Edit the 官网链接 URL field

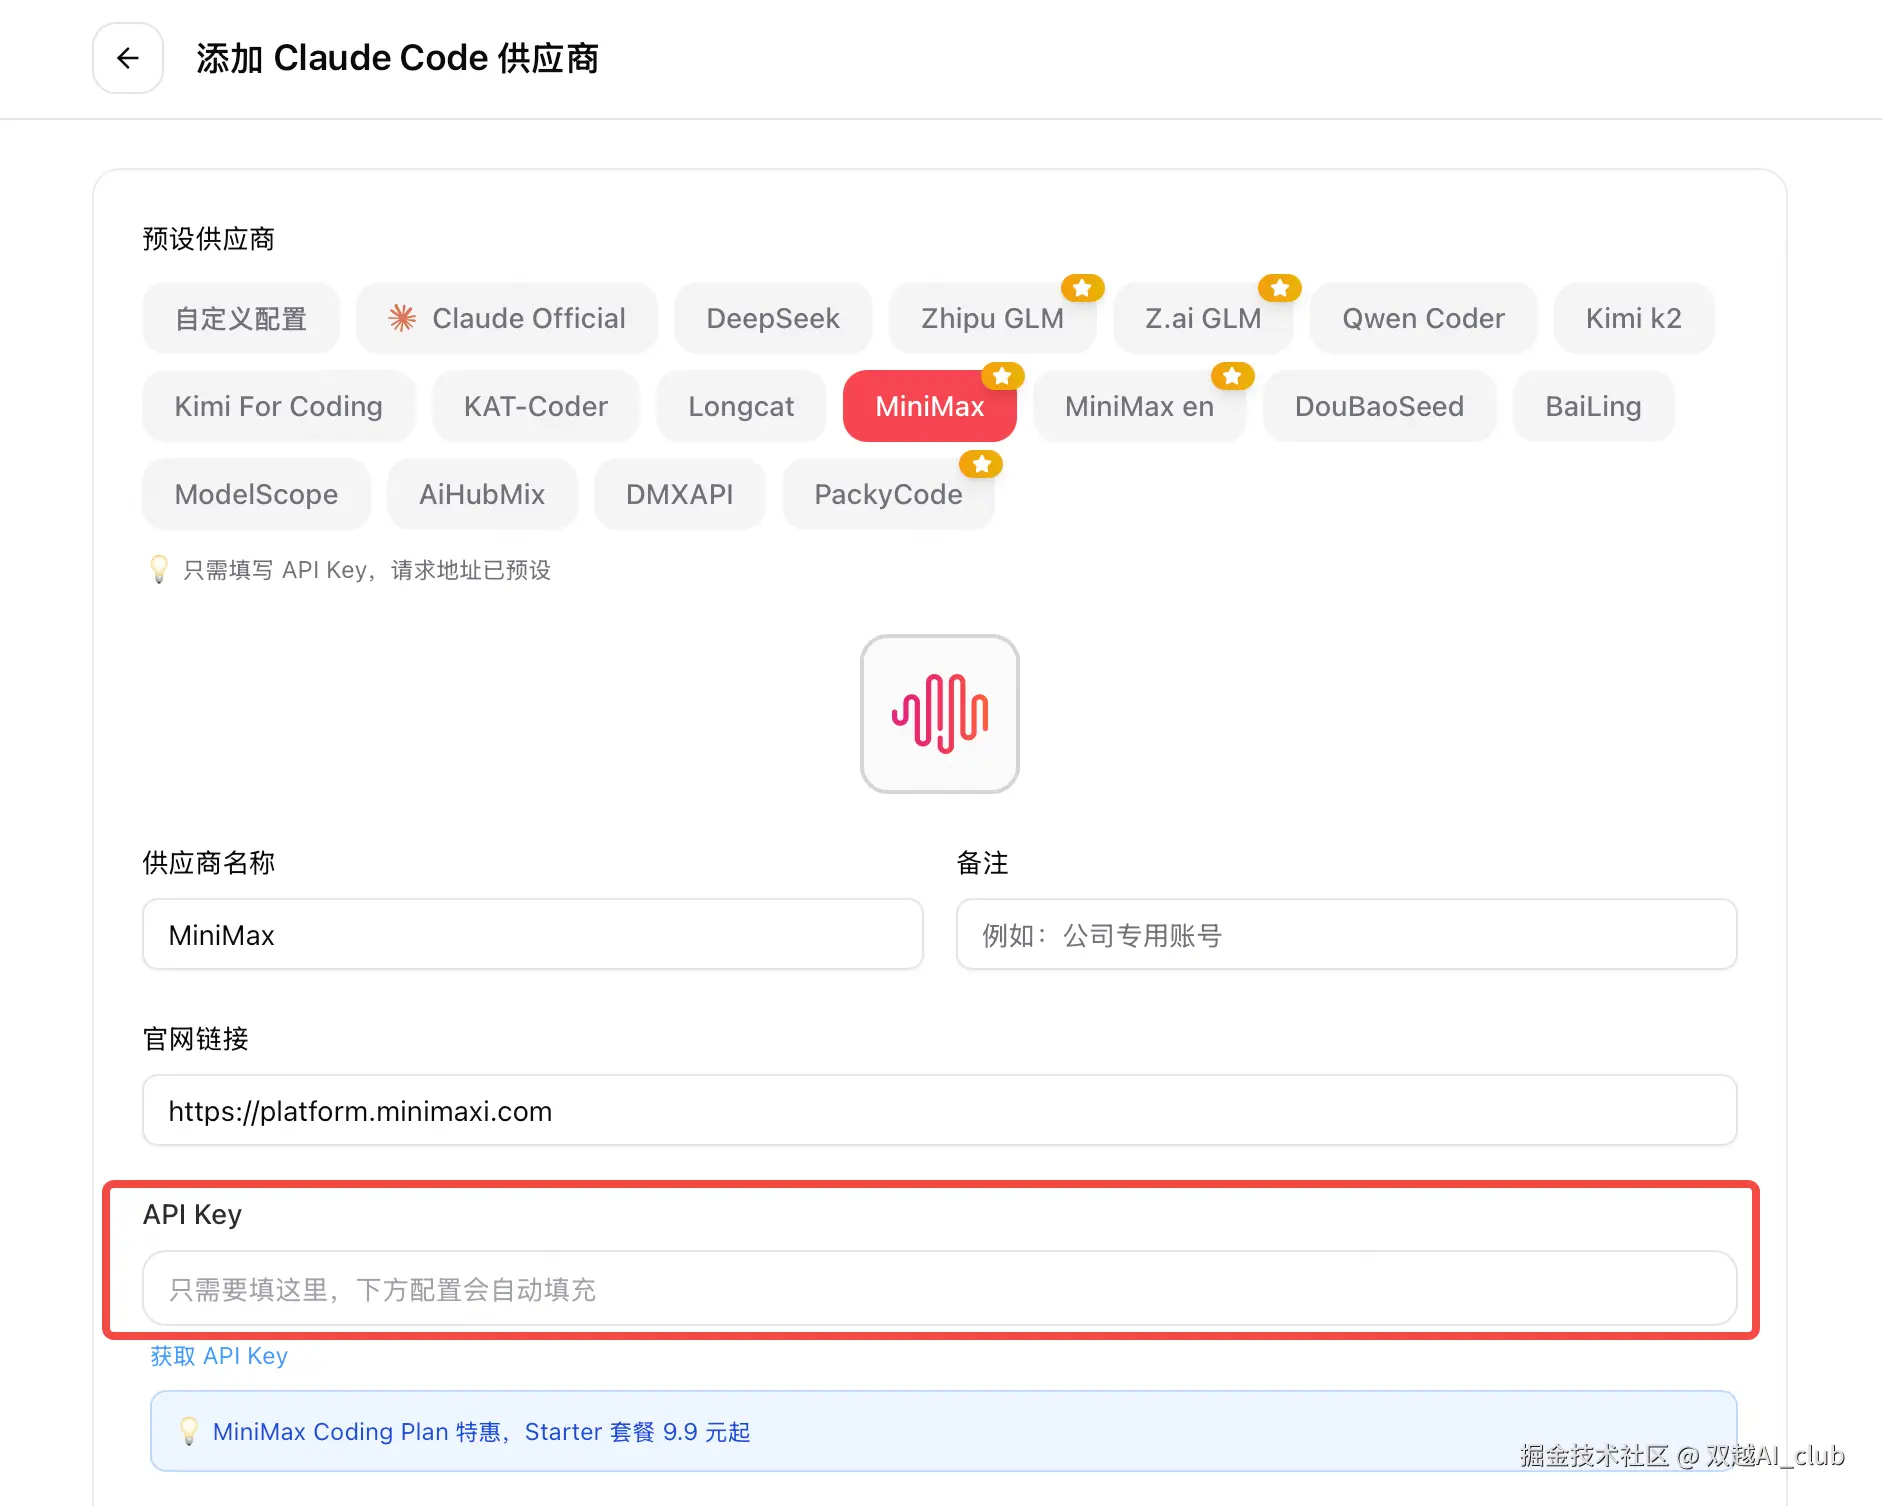coord(940,1110)
